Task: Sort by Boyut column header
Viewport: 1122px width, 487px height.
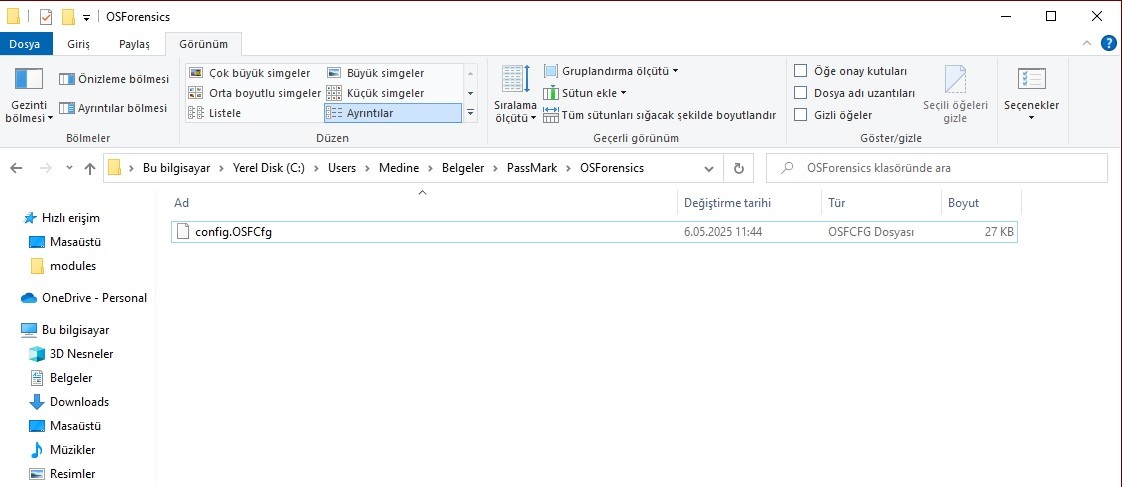Action: click(x=981, y=203)
